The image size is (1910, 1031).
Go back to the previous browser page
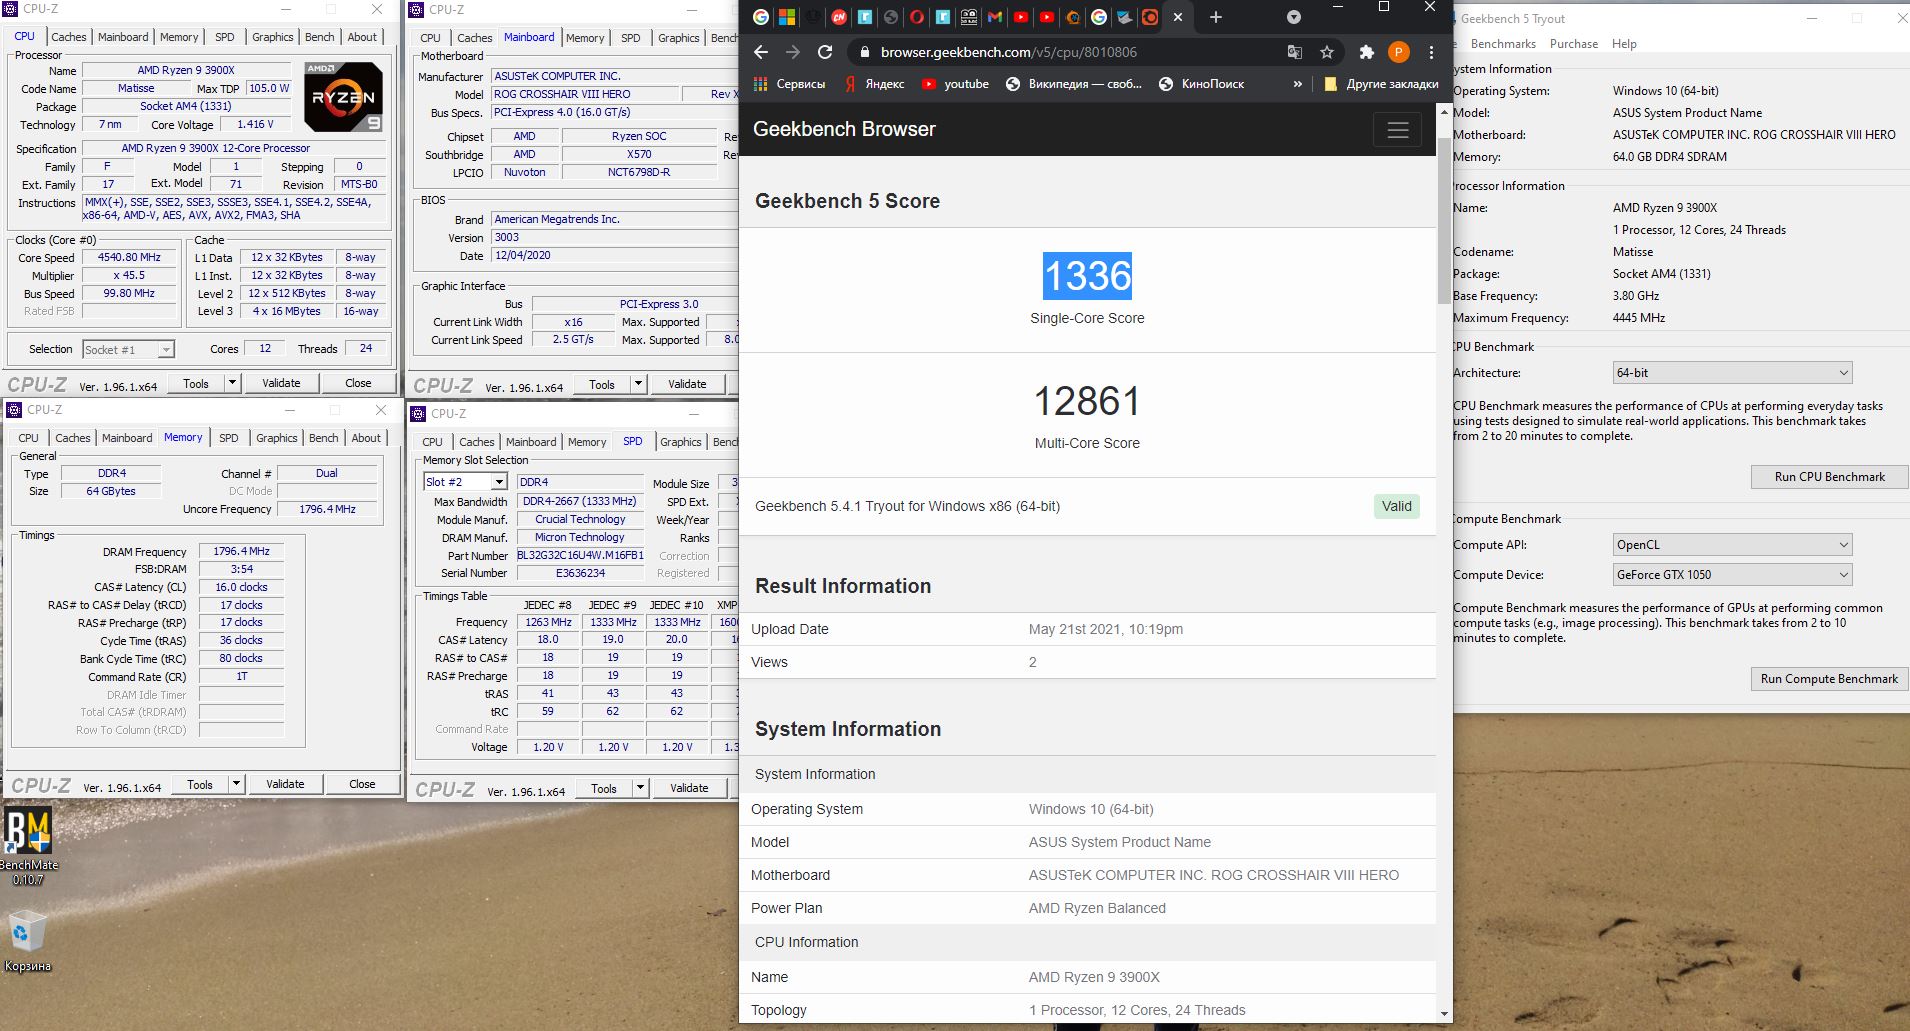(x=761, y=52)
